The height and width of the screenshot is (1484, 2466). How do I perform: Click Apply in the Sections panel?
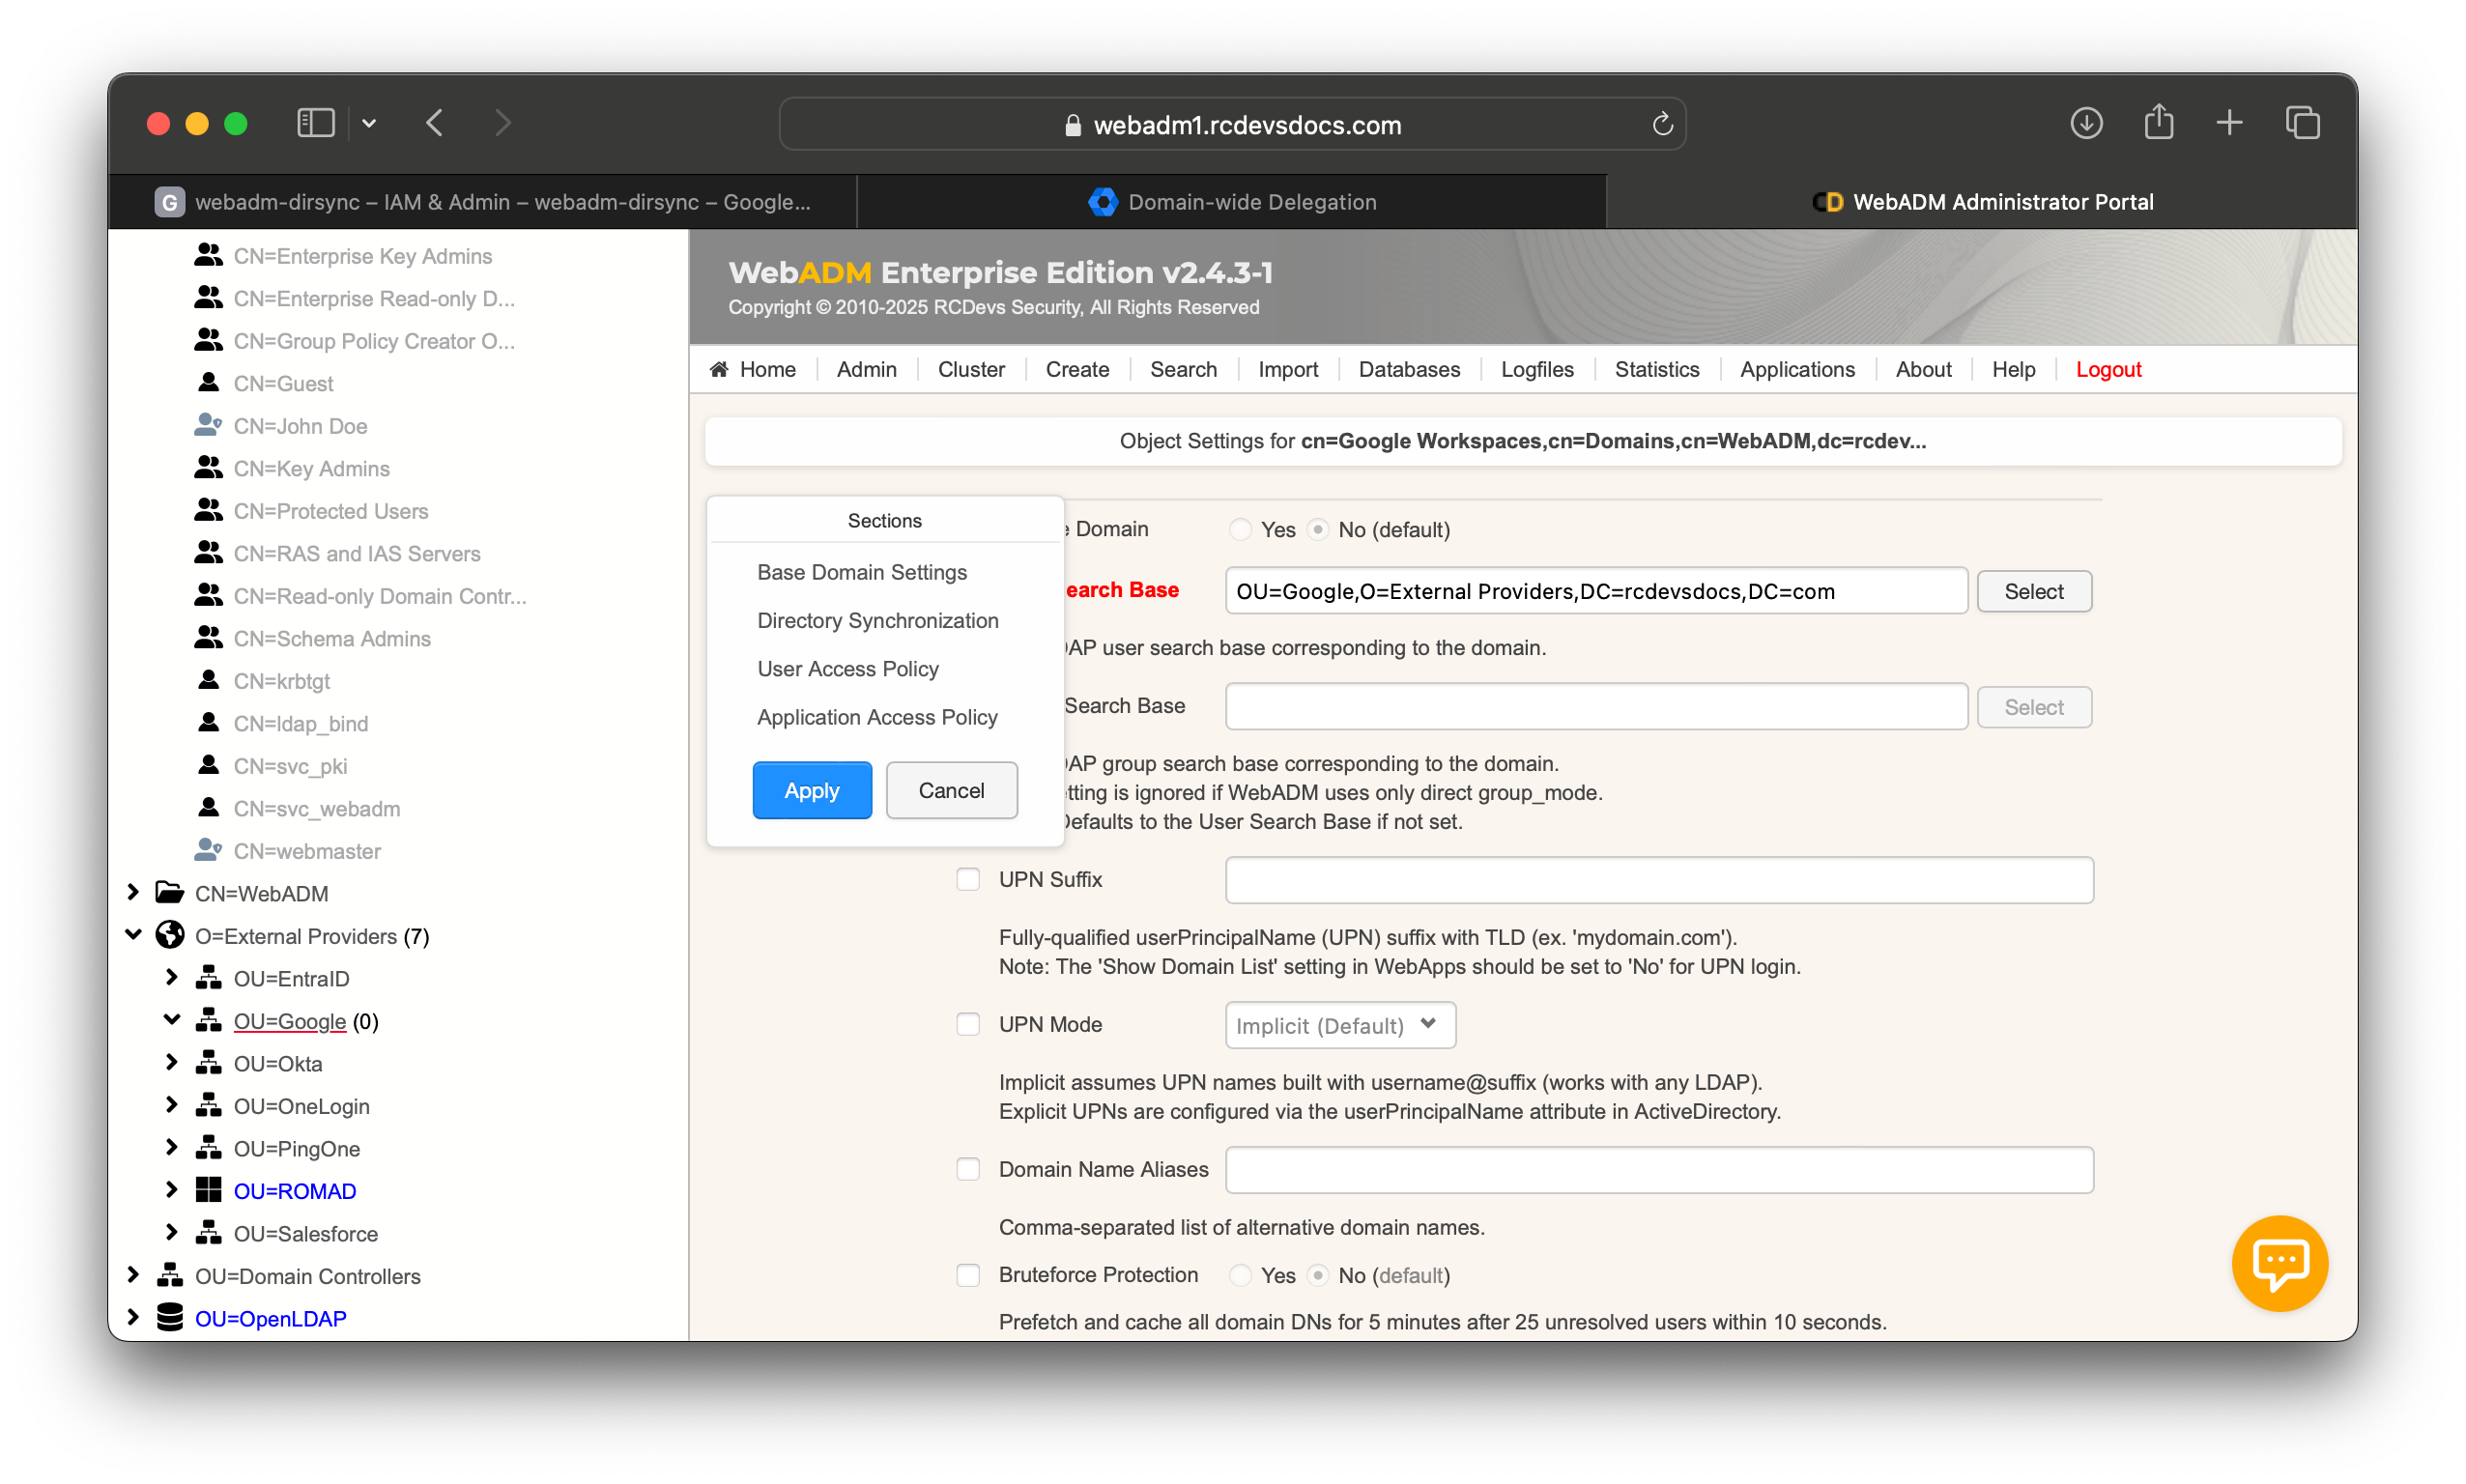click(x=812, y=790)
